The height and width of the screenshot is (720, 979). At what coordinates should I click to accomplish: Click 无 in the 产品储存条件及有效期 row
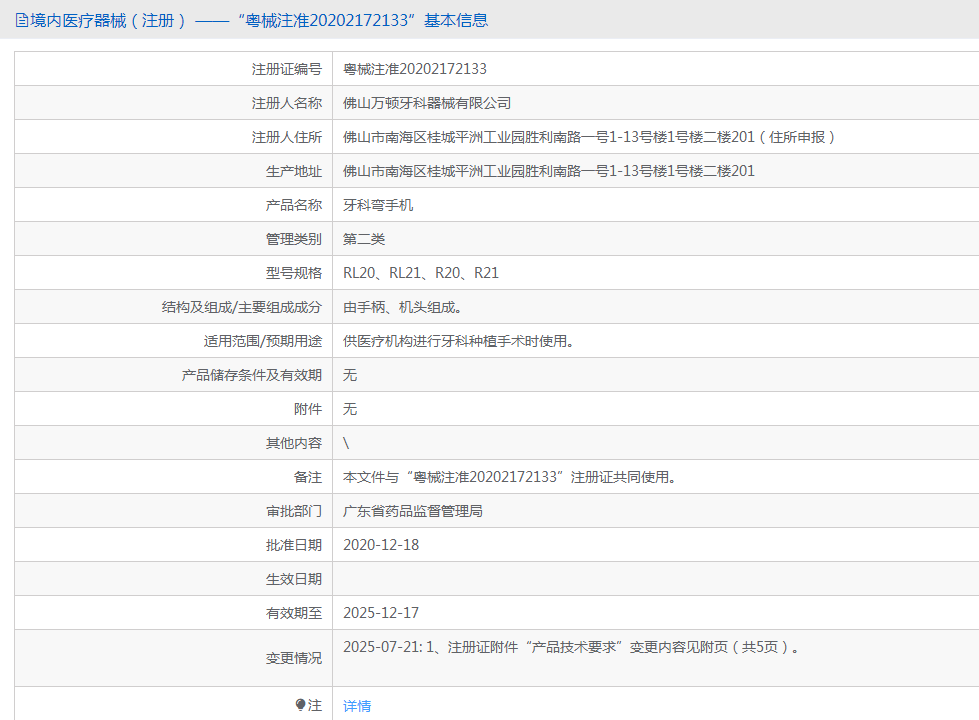pyautogui.click(x=350, y=375)
